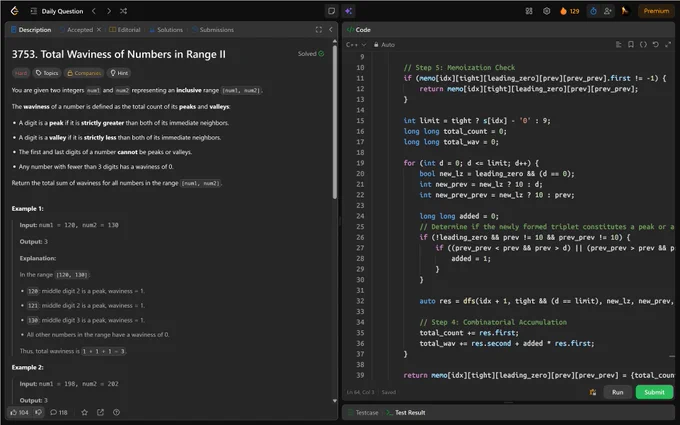View the 129 streak flame counter
Viewport: 680px width, 425px height.
pos(570,11)
